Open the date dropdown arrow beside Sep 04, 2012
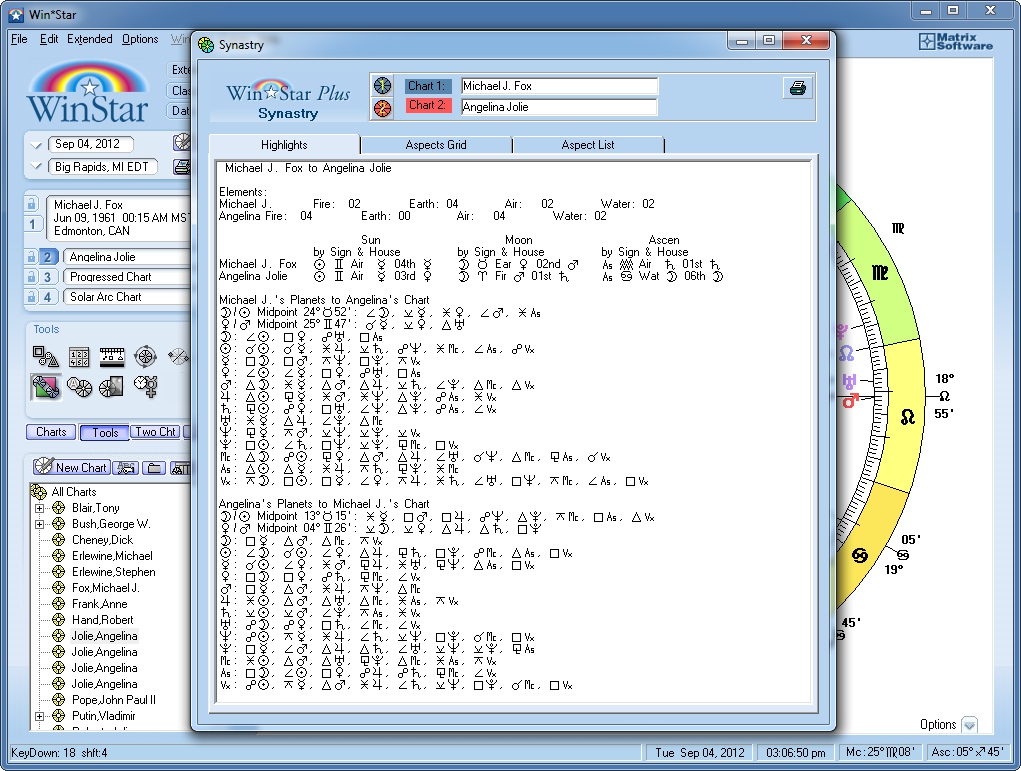Image resolution: width=1021 pixels, height=771 pixels. click(36, 145)
